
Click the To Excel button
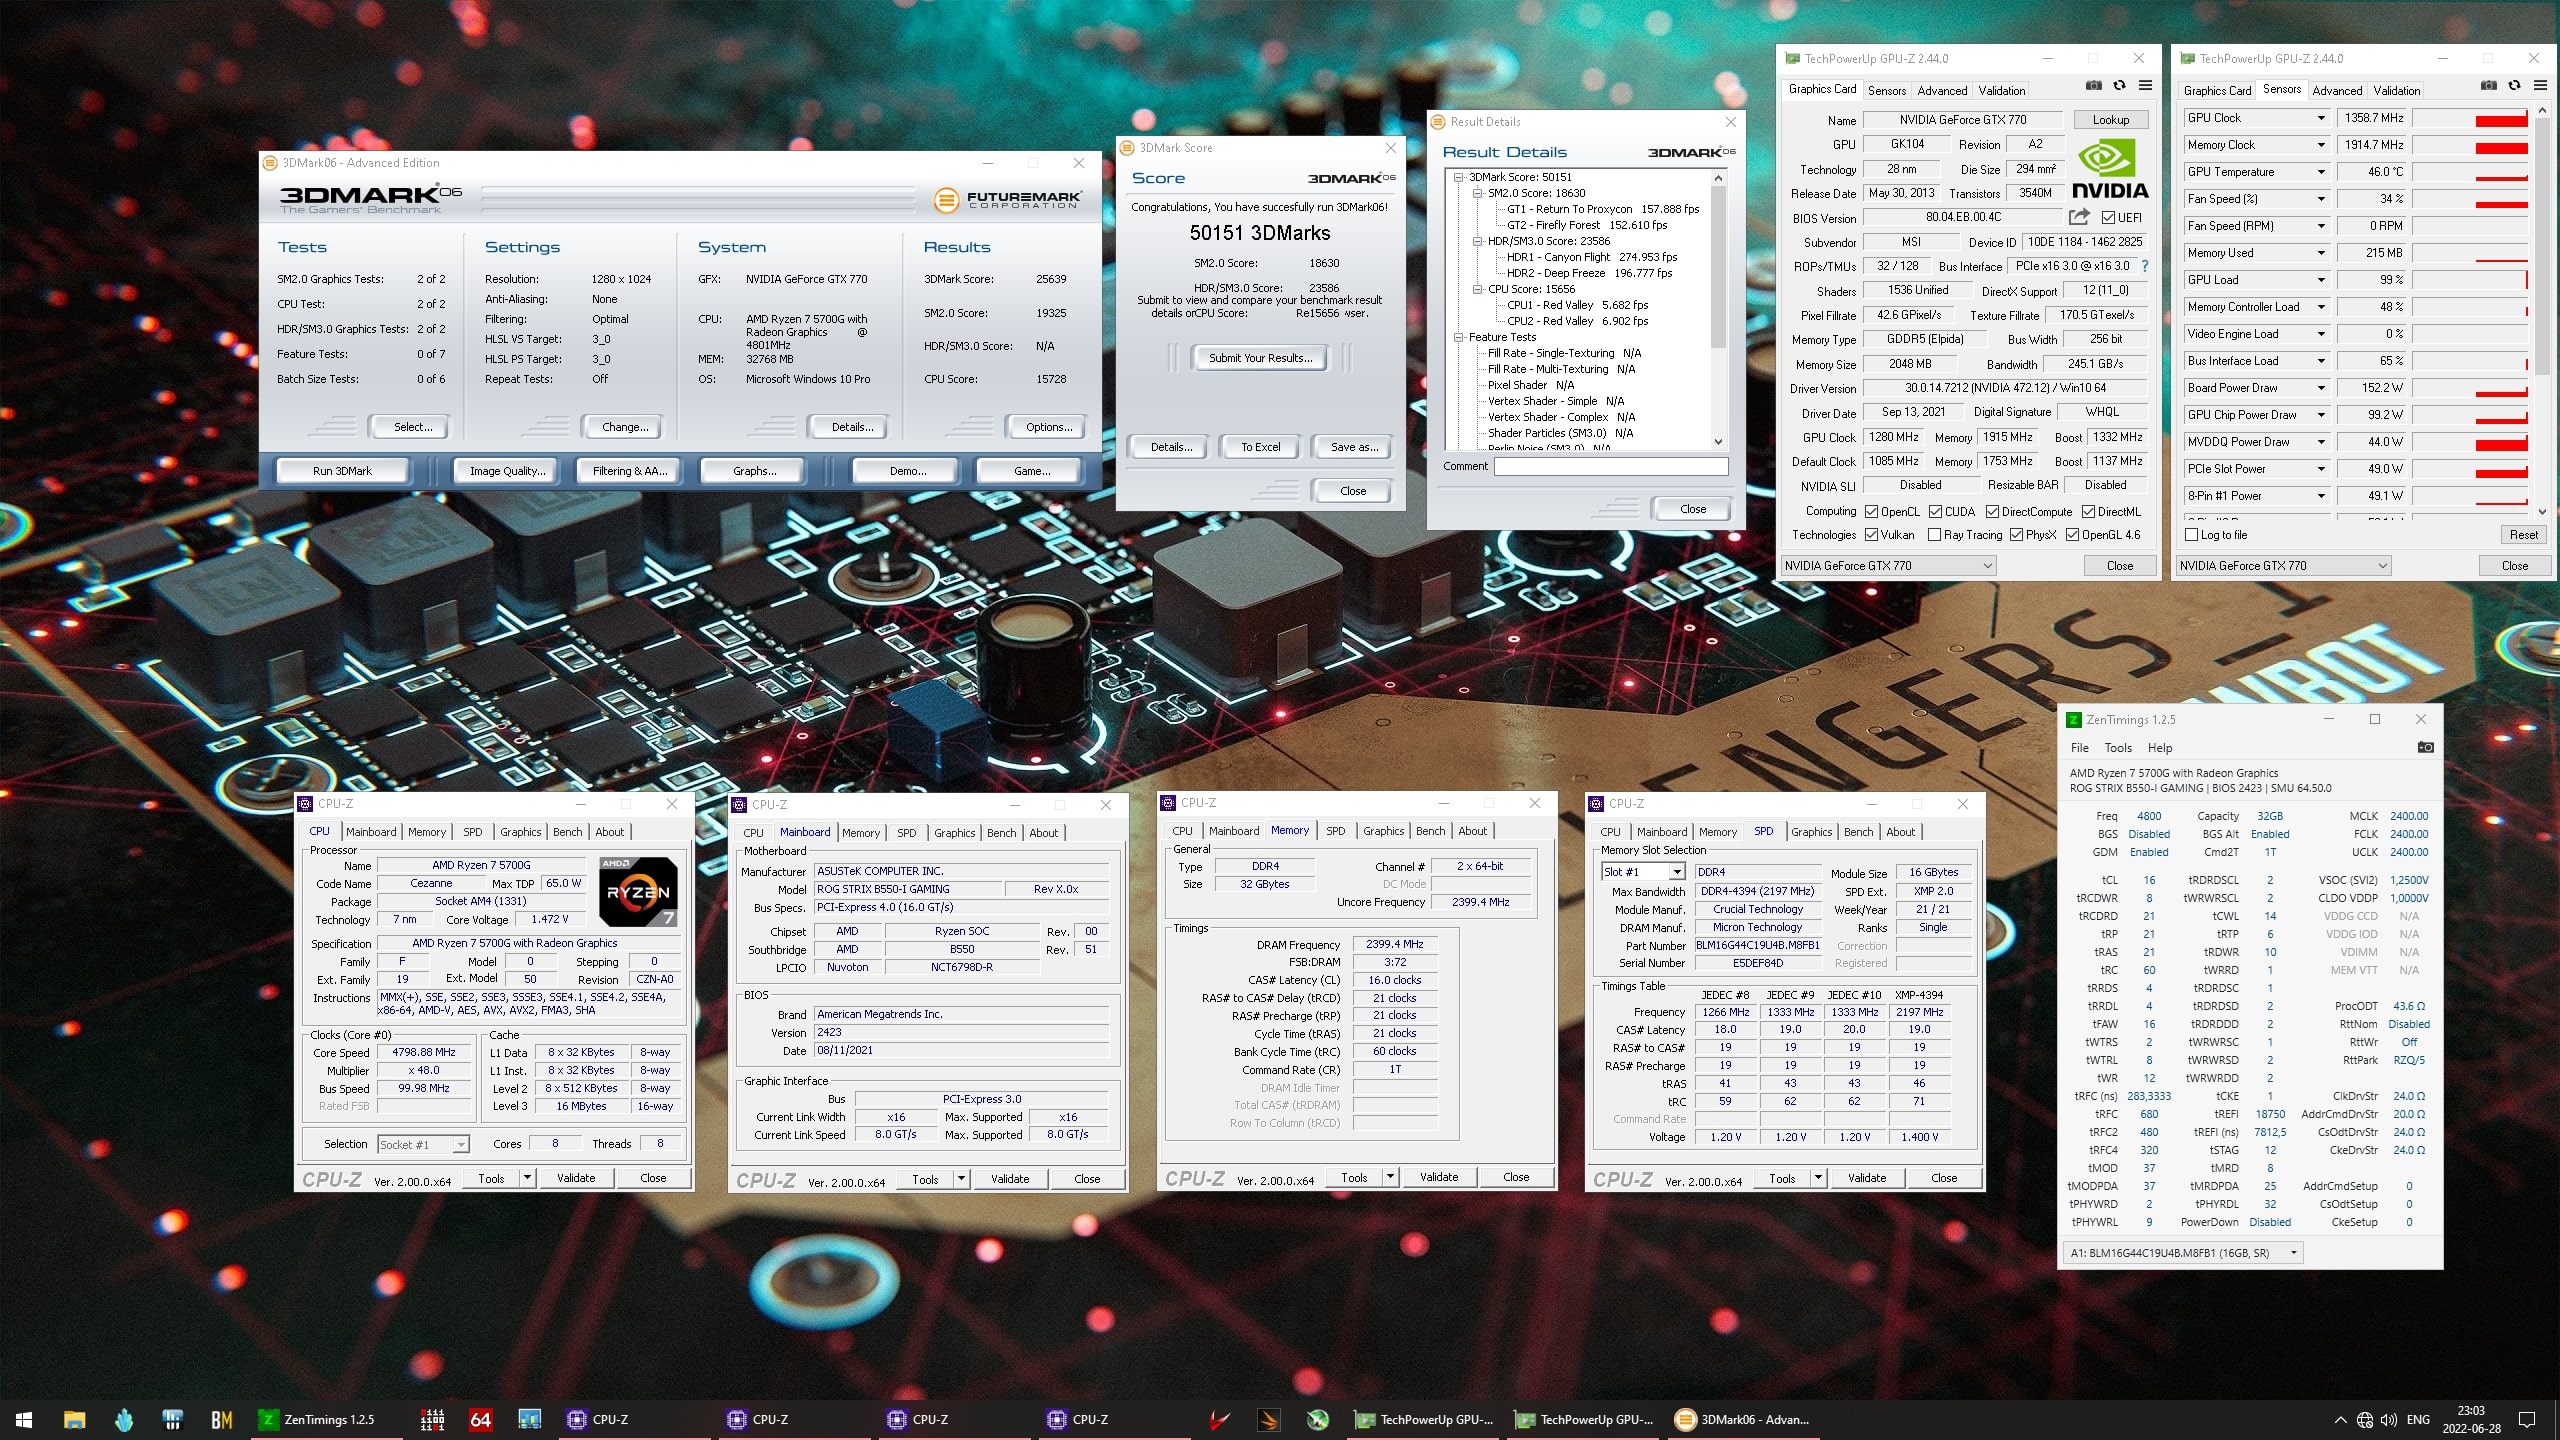[x=1260, y=447]
